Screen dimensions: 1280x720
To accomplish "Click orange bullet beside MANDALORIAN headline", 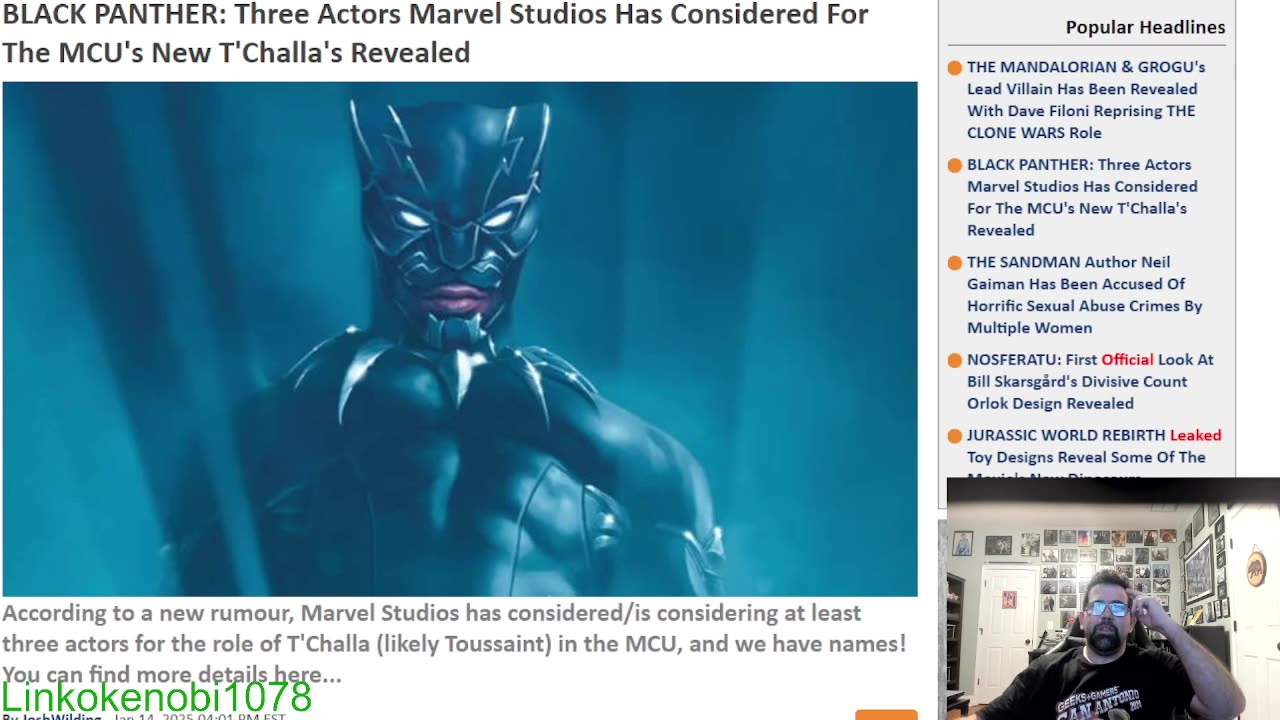I will click(955, 68).
